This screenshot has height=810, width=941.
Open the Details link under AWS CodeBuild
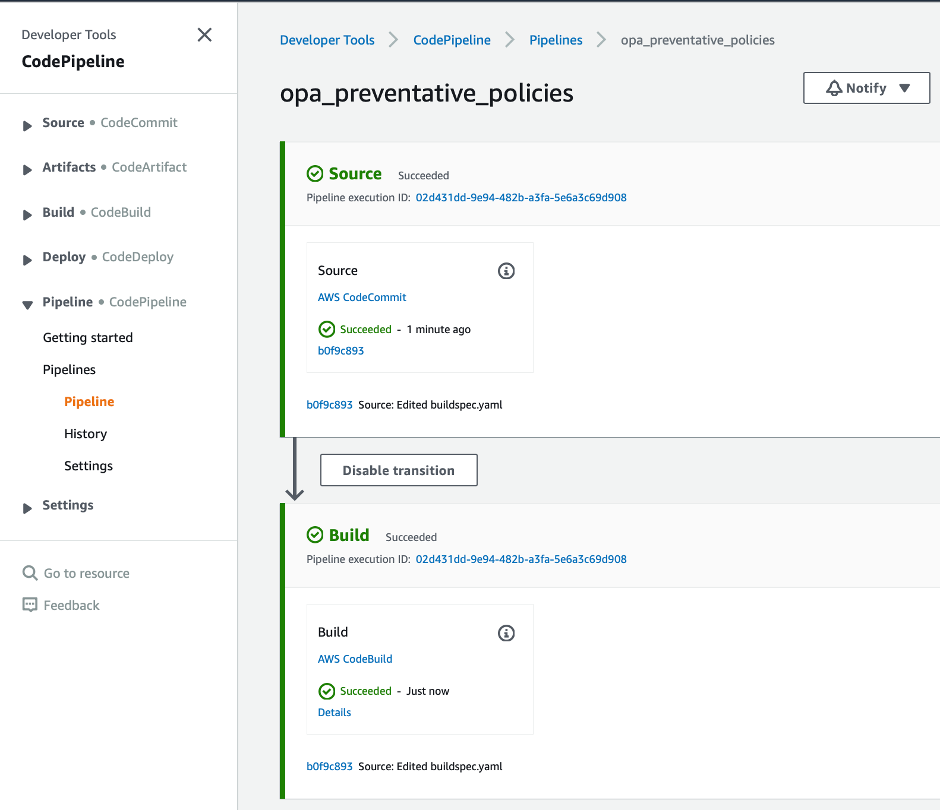(334, 712)
